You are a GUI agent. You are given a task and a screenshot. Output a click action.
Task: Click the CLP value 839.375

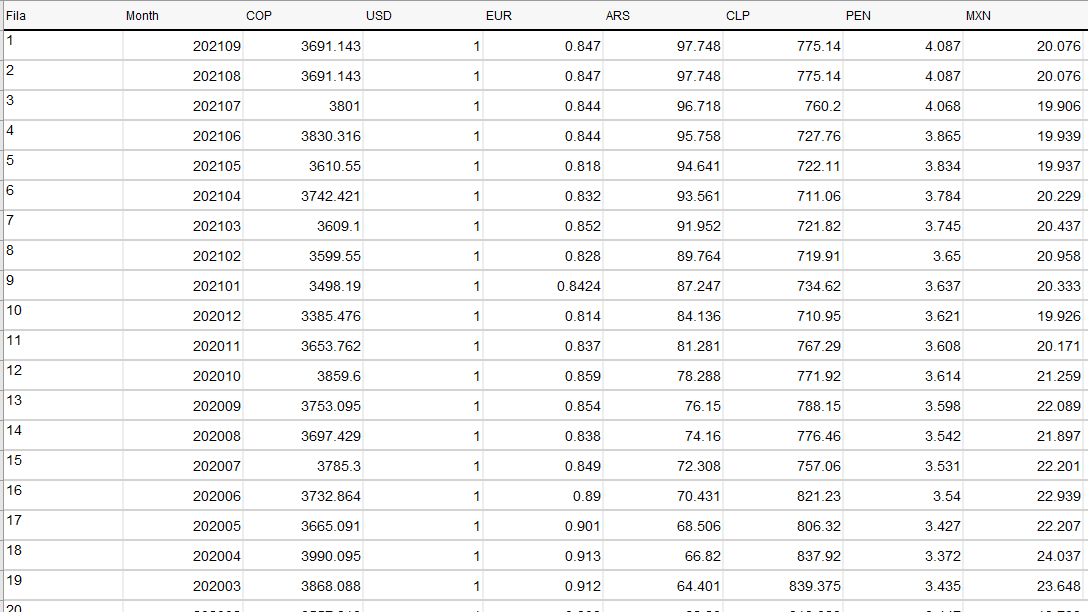(x=815, y=586)
